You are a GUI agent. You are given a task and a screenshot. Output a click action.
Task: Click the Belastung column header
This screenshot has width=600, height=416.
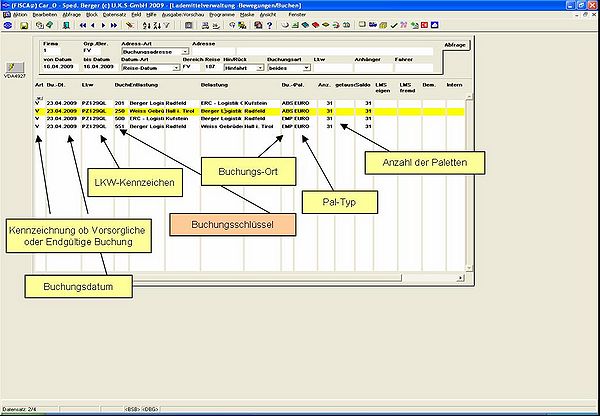tap(214, 85)
